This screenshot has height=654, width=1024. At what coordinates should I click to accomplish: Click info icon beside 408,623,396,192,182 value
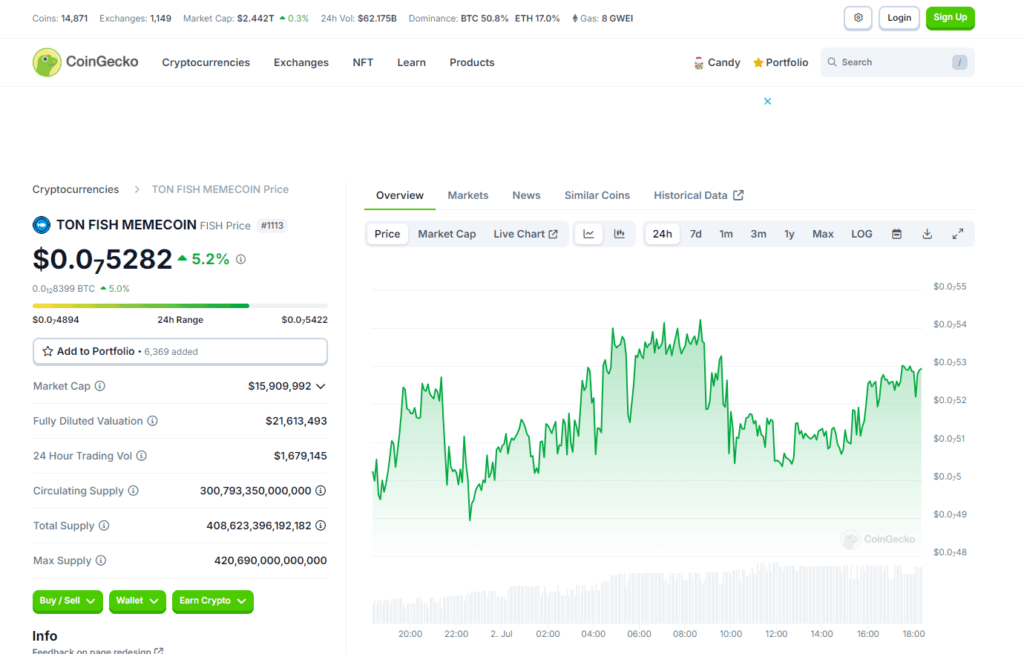(321, 525)
